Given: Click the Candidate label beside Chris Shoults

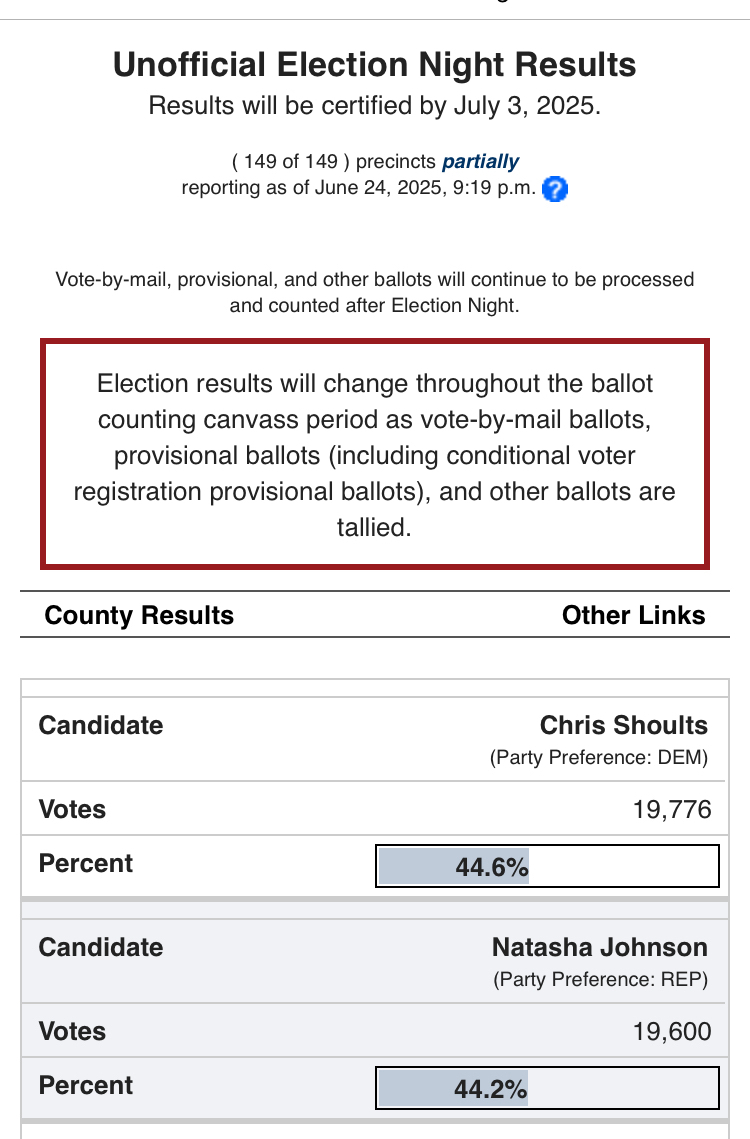Looking at the screenshot, I should 100,725.
